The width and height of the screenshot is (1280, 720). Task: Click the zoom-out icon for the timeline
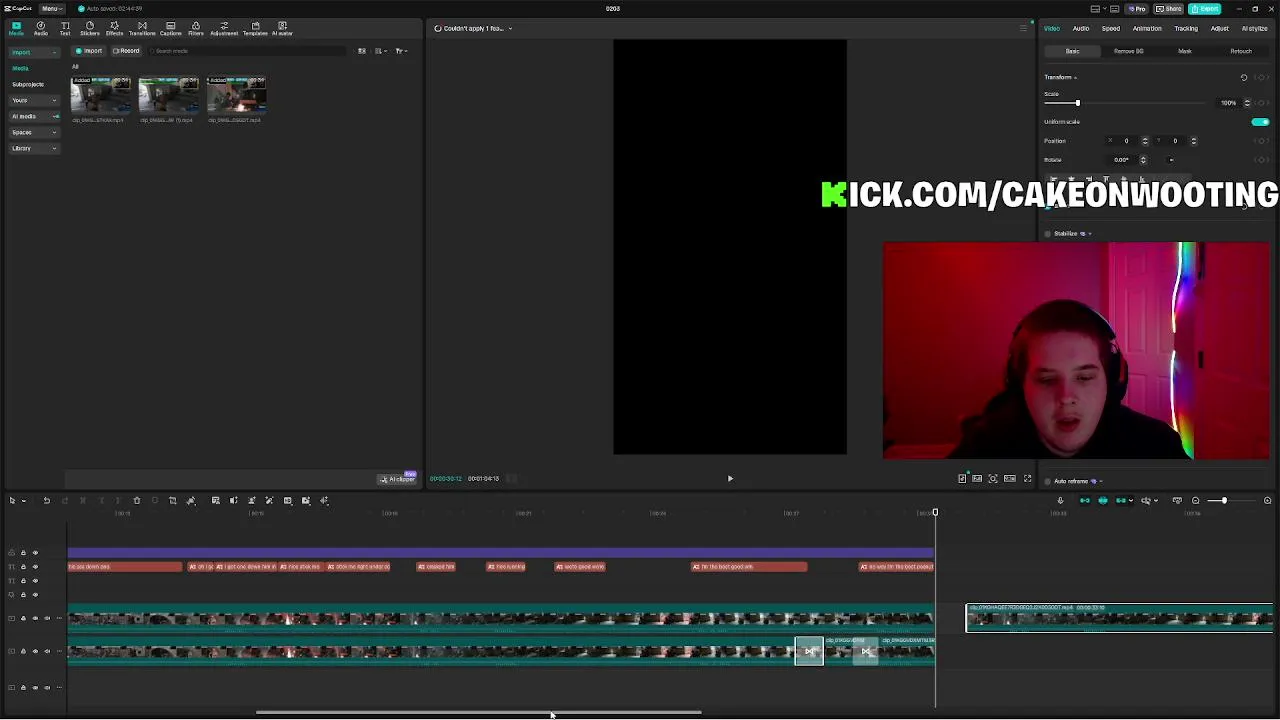(1195, 500)
